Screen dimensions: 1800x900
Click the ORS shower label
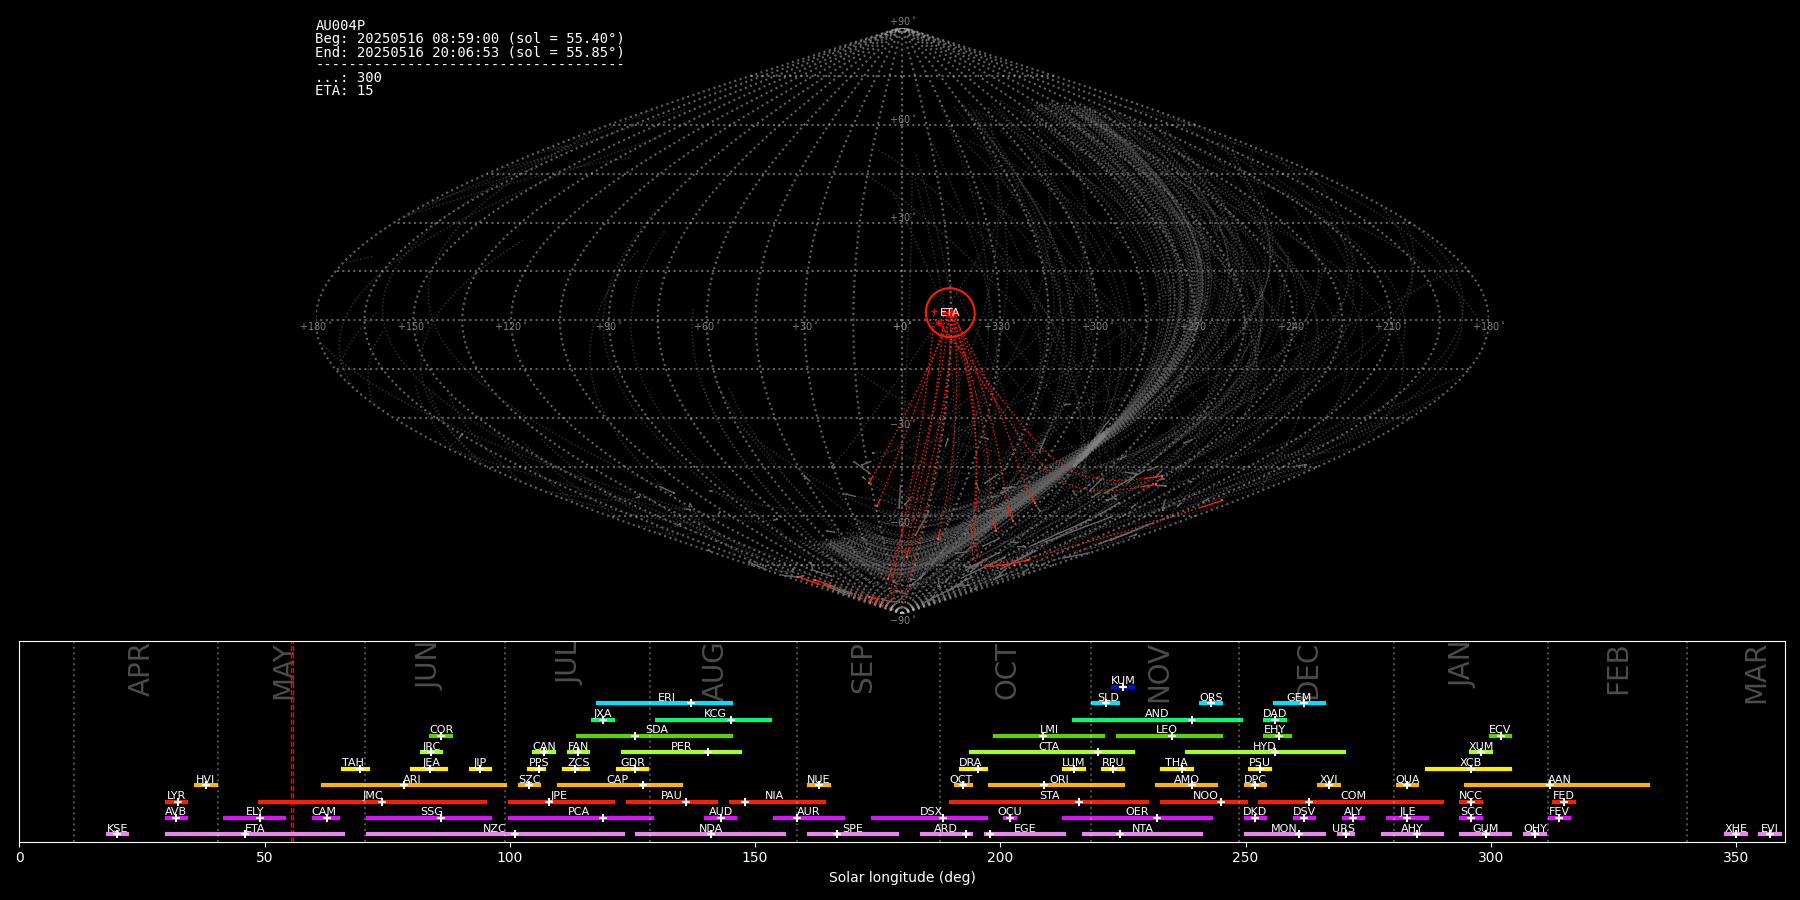pyautogui.click(x=1210, y=698)
